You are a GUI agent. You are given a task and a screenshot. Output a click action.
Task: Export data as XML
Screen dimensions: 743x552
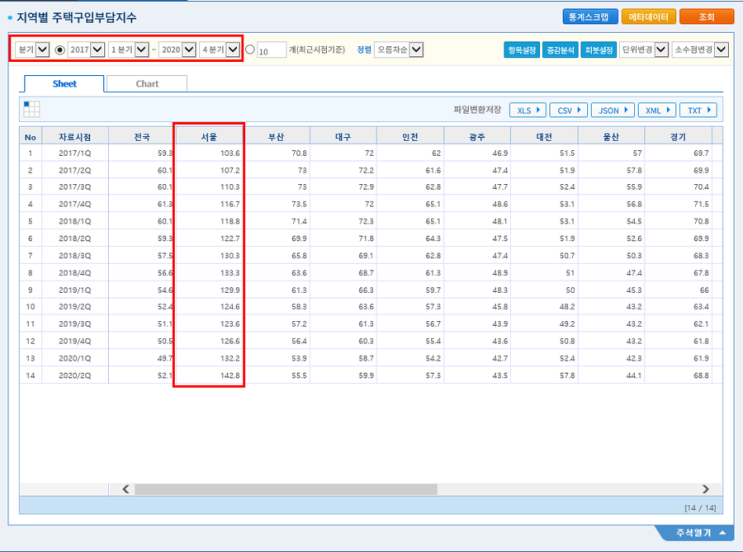point(657,110)
